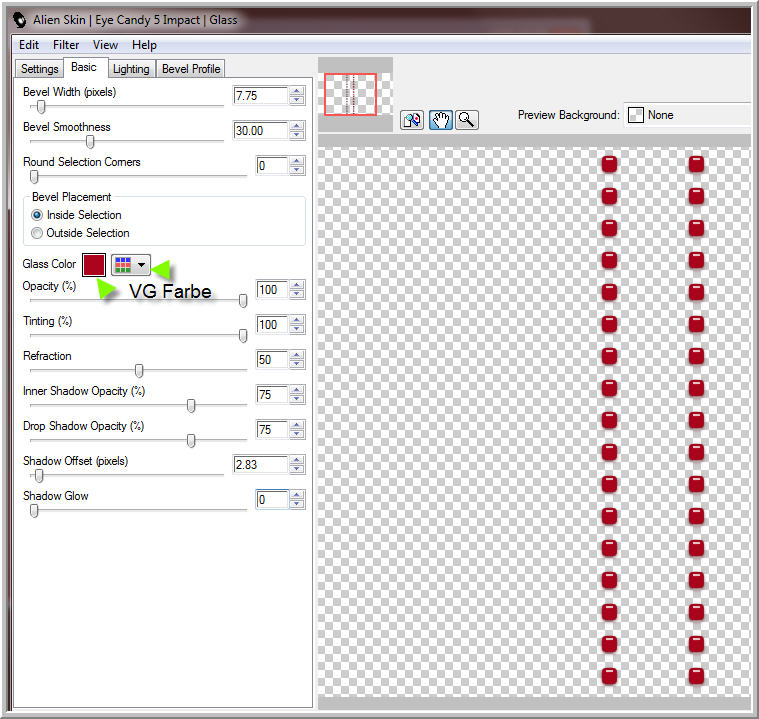
Task: Click the Drop Shadow Opacity slider handle
Action: [191, 440]
